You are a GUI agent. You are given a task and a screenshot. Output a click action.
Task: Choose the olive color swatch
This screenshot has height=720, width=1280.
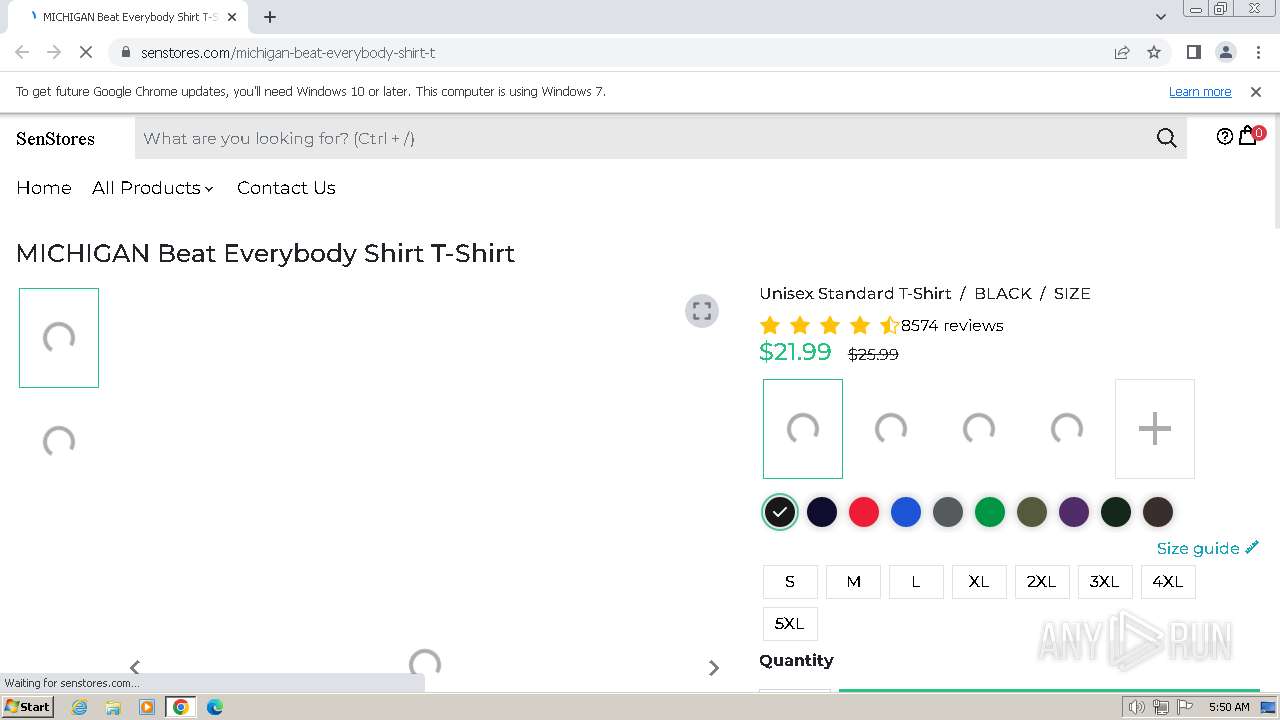[x=1032, y=512]
